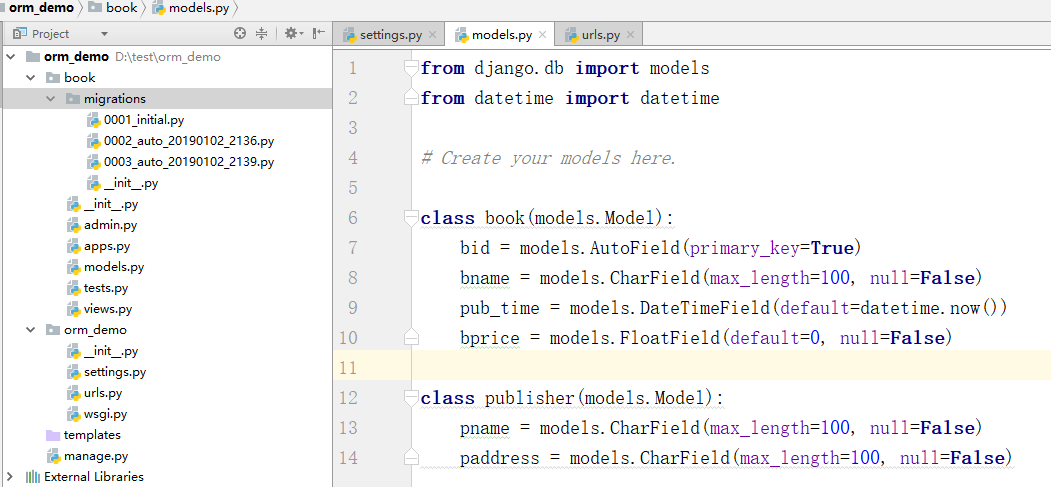The height and width of the screenshot is (487, 1051).
Task: Close the settings.py tab
Action: click(x=432, y=35)
